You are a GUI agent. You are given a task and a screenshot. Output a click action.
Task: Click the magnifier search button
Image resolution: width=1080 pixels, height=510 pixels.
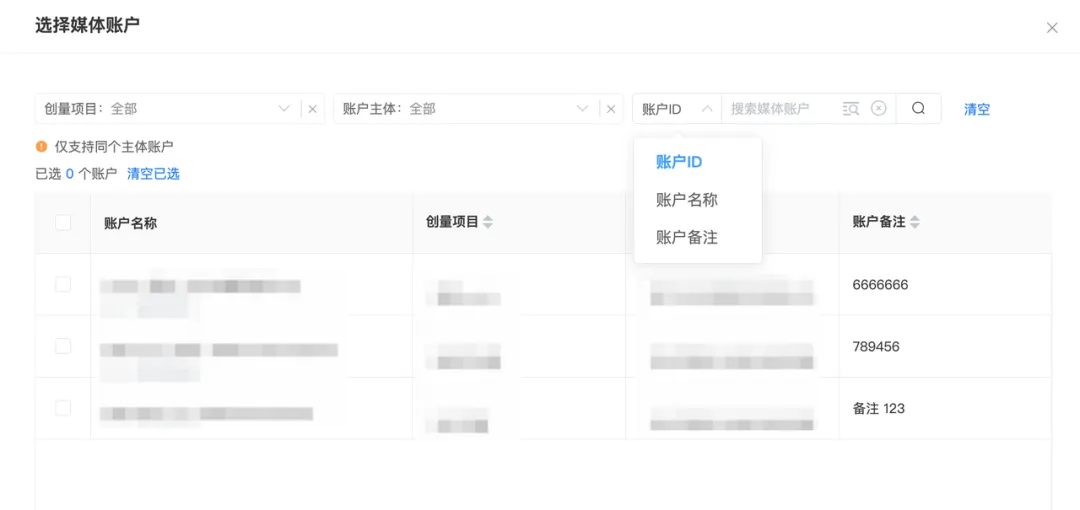click(918, 109)
